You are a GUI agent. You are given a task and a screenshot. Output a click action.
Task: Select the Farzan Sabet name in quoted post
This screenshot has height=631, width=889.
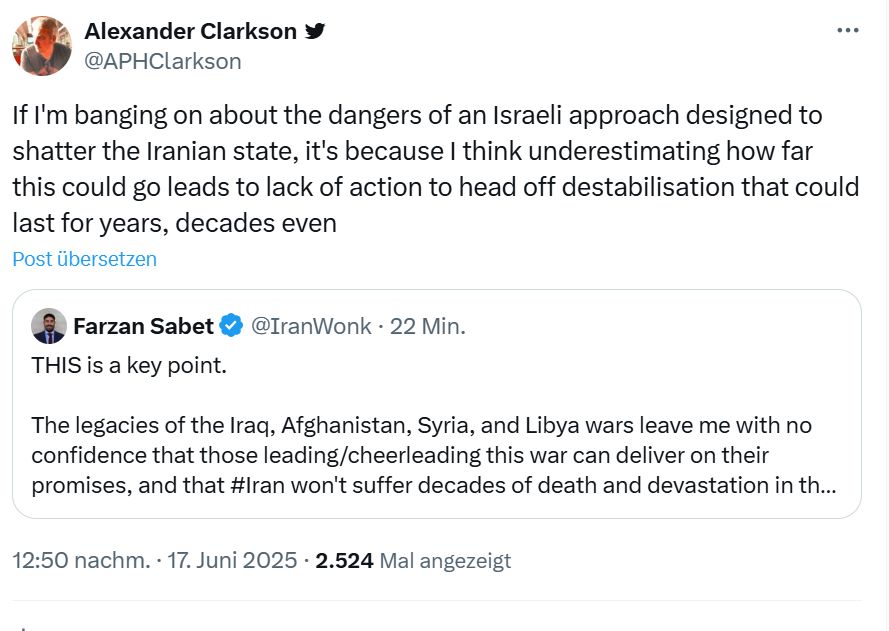pyautogui.click(x=143, y=327)
